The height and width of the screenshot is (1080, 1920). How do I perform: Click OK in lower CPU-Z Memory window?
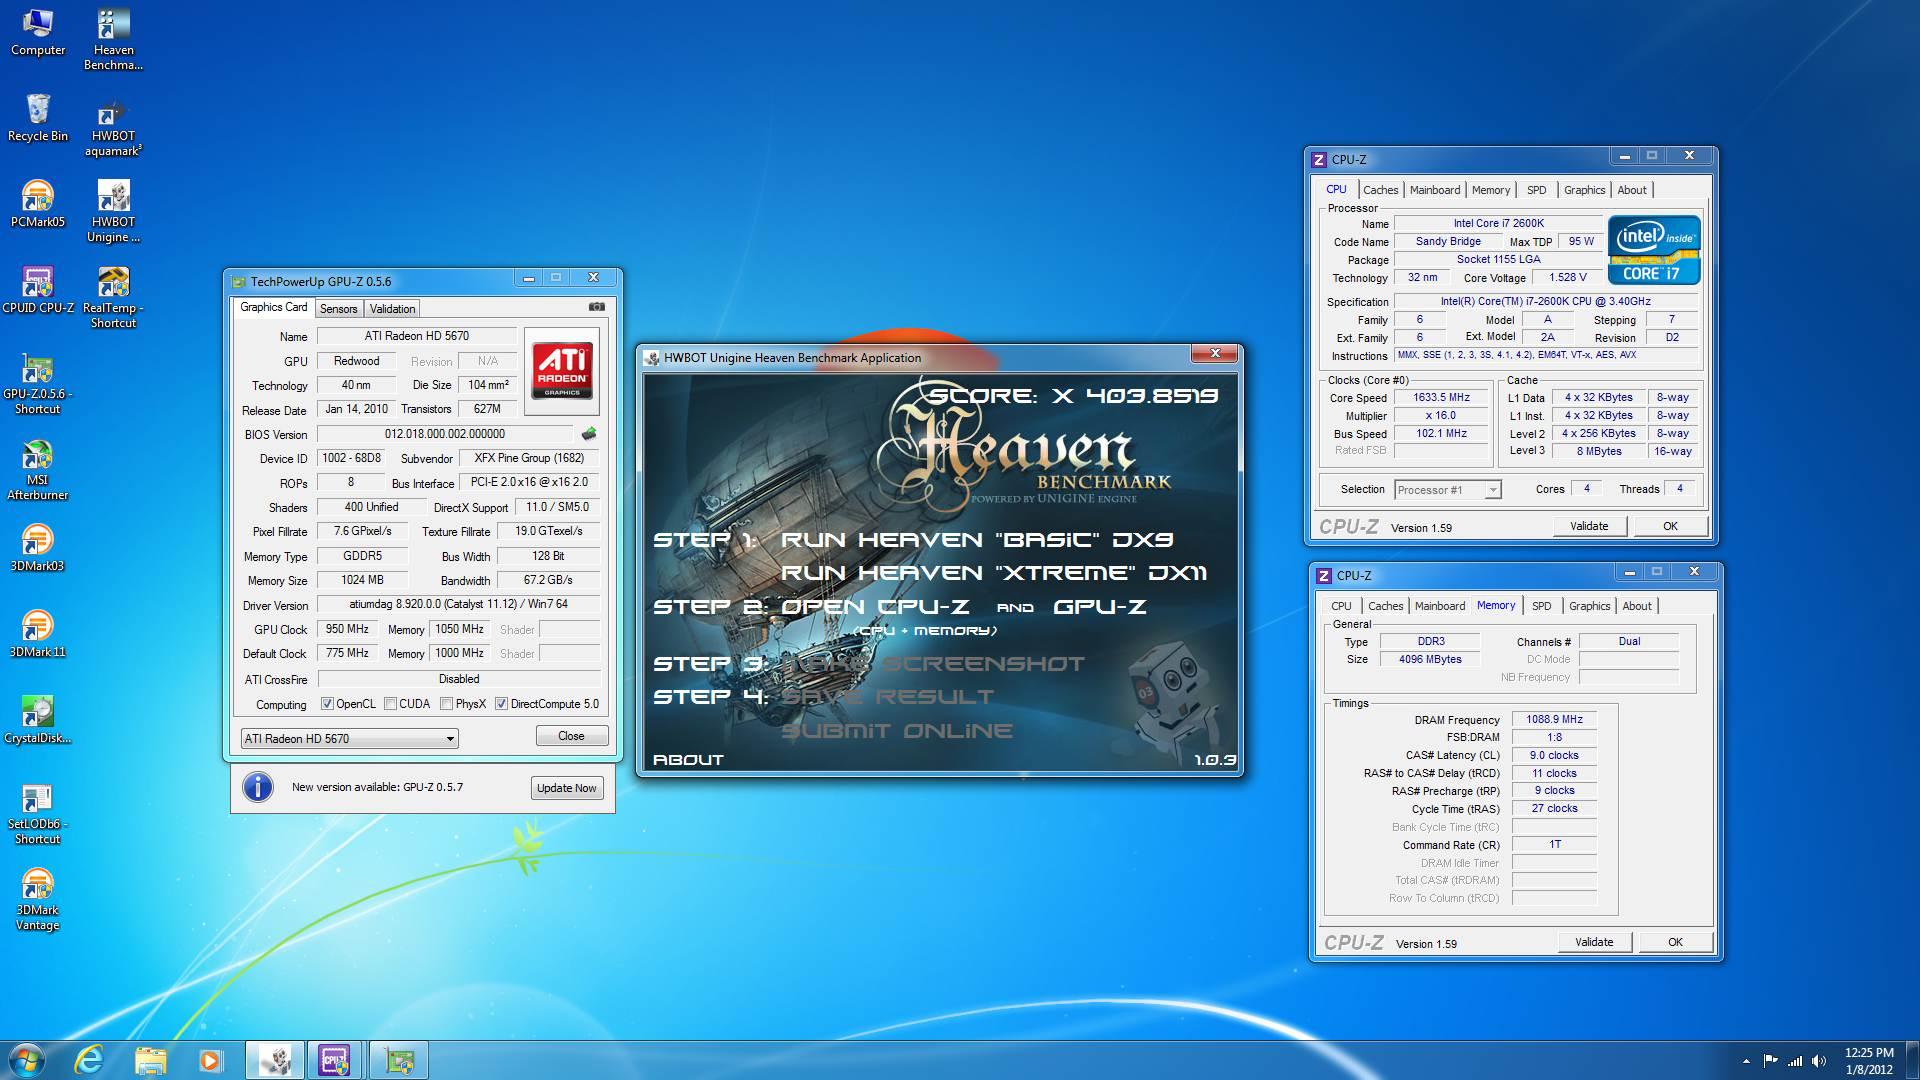(x=1675, y=942)
